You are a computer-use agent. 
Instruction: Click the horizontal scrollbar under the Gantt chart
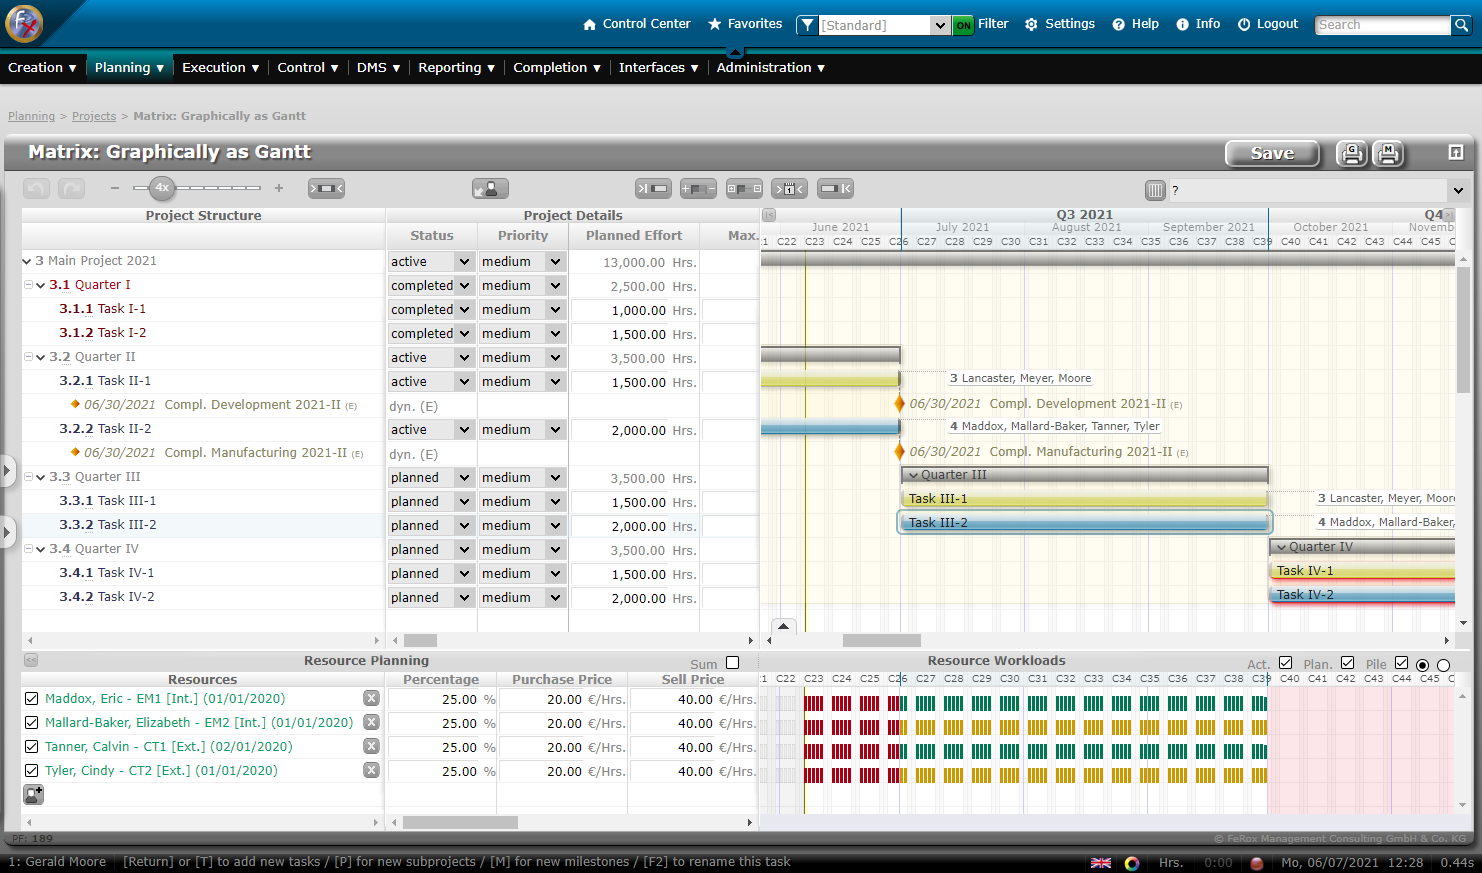[880, 640]
